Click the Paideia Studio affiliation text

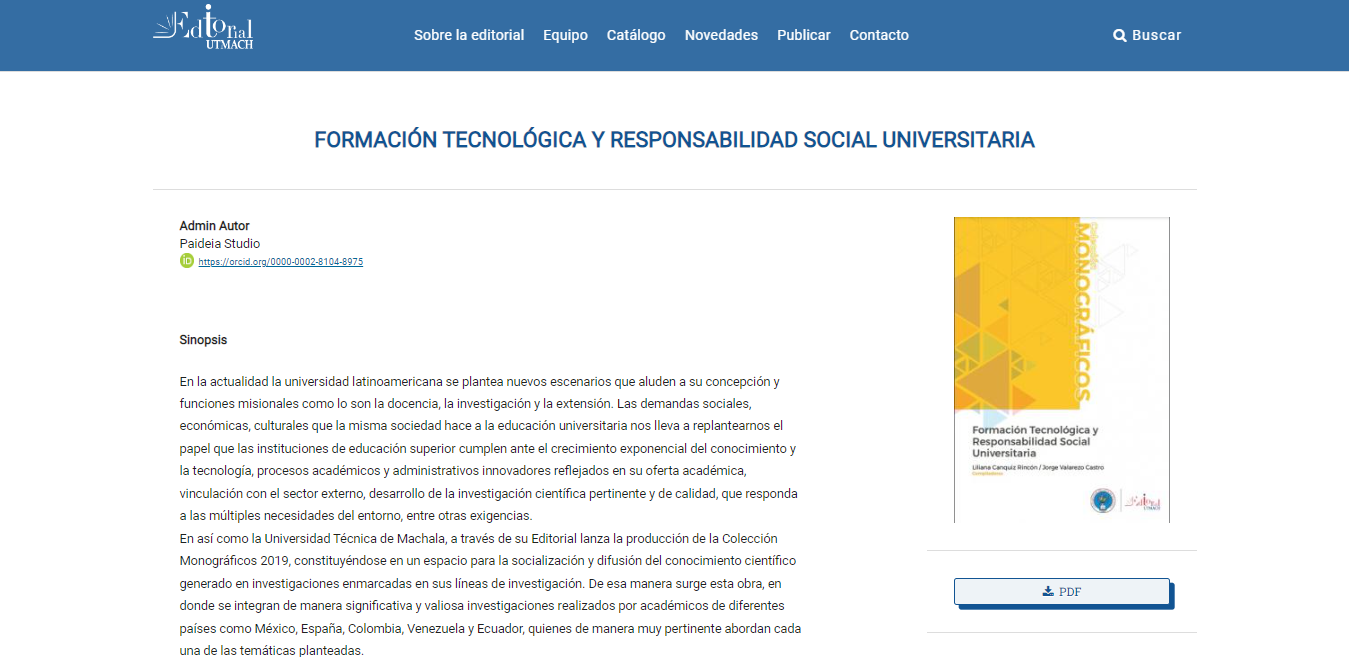pos(220,243)
